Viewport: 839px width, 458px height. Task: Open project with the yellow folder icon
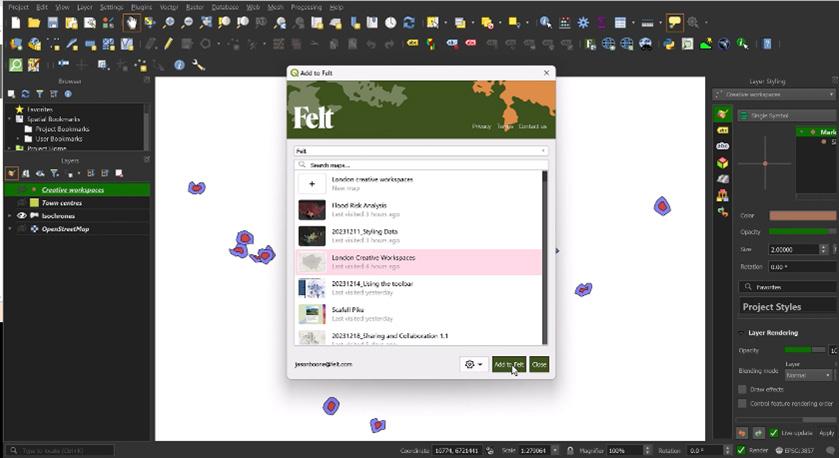pos(34,22)
